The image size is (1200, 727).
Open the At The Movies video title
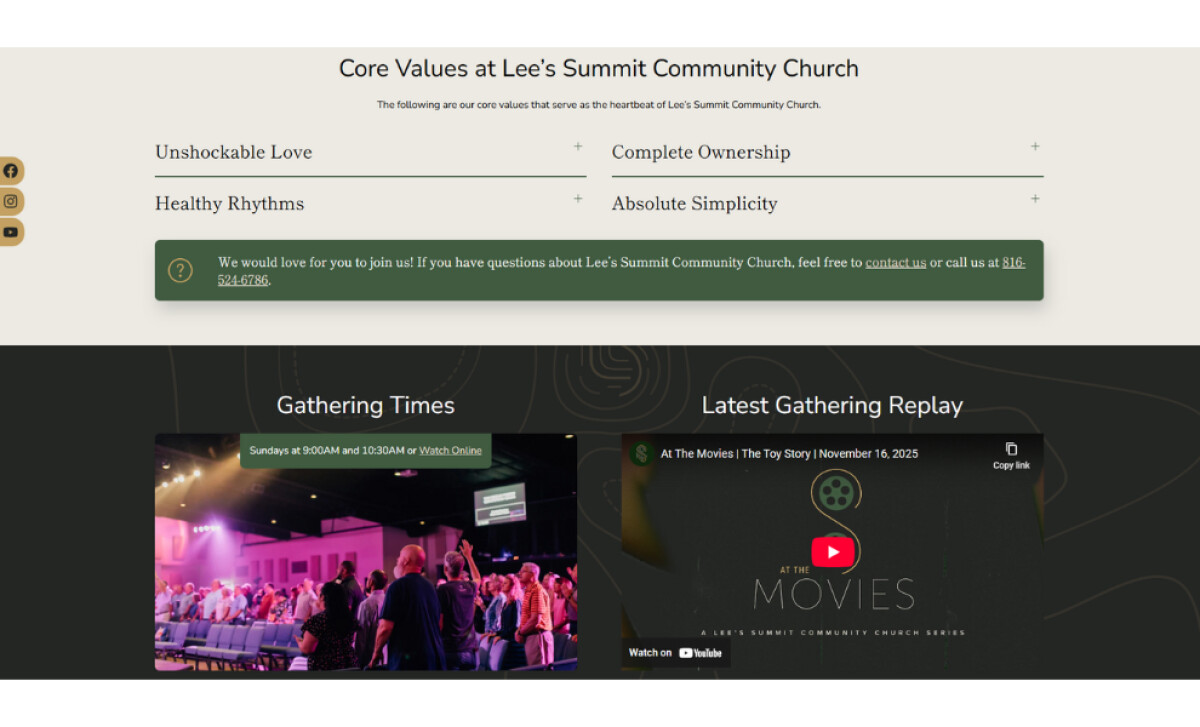pos(788,453)
